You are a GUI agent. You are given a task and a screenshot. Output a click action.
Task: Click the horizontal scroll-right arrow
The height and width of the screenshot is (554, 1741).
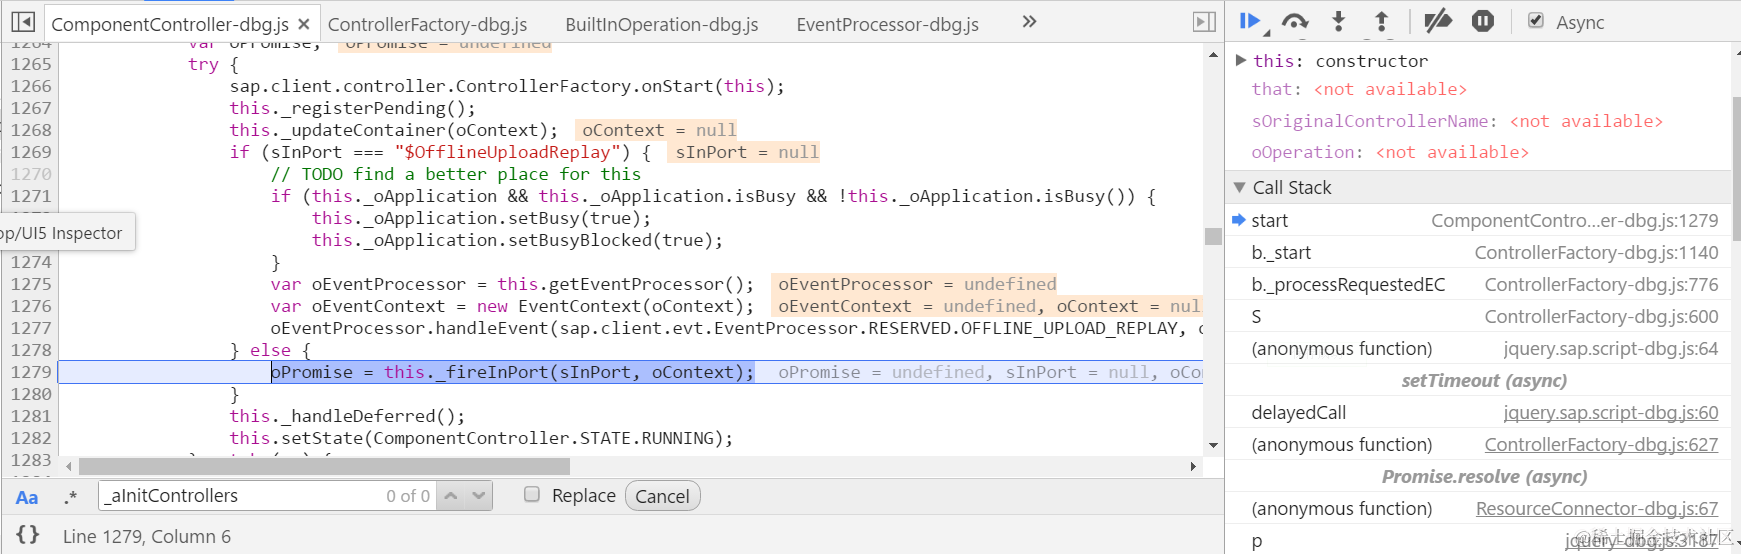1193,466
